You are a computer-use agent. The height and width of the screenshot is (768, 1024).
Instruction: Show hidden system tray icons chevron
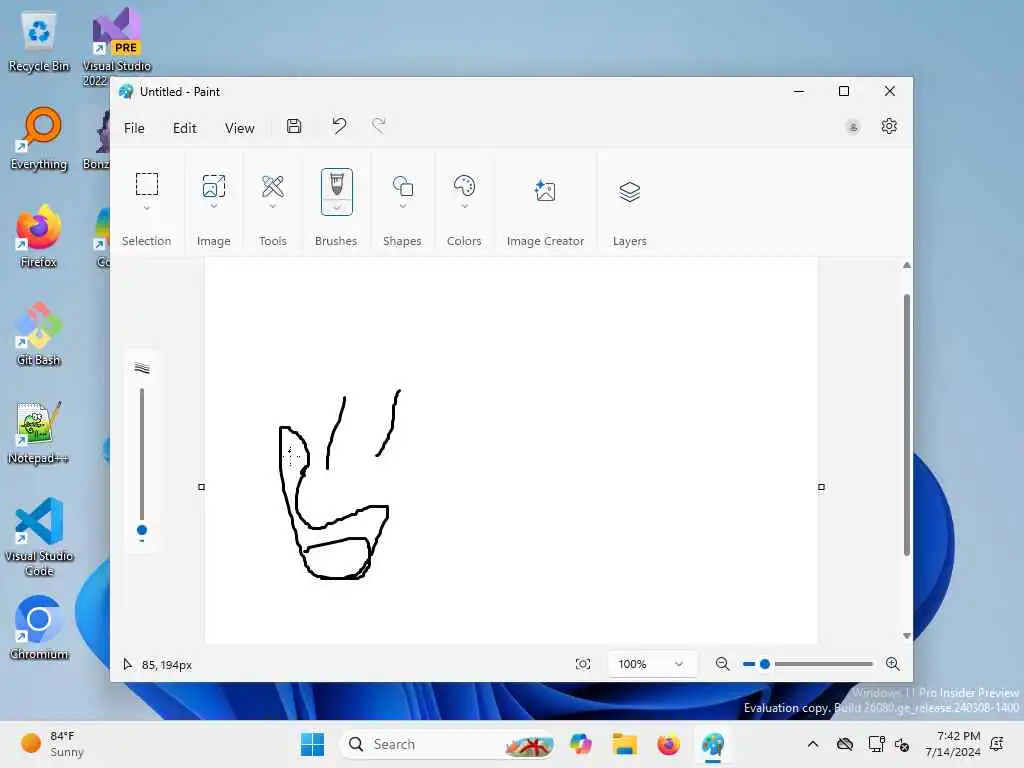(x=812, y=744)
